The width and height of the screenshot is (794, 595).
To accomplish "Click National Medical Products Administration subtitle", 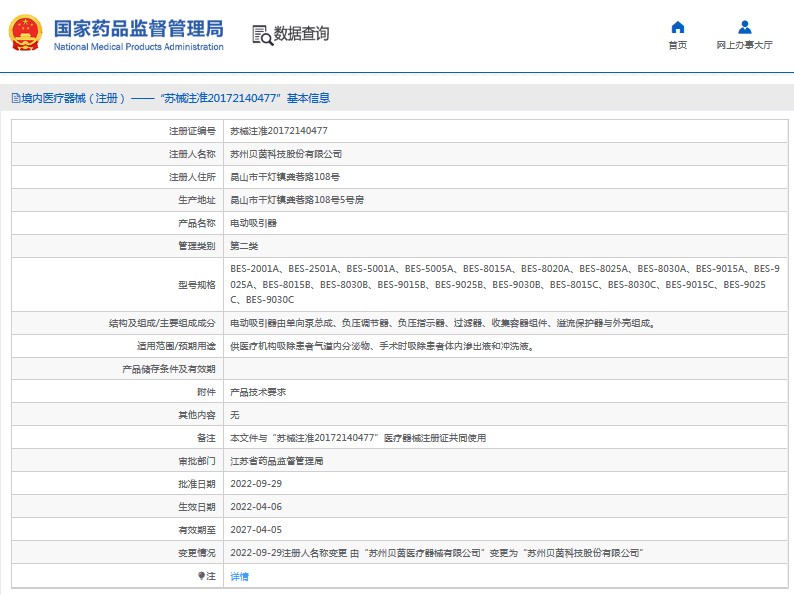I will coord(138,47).
